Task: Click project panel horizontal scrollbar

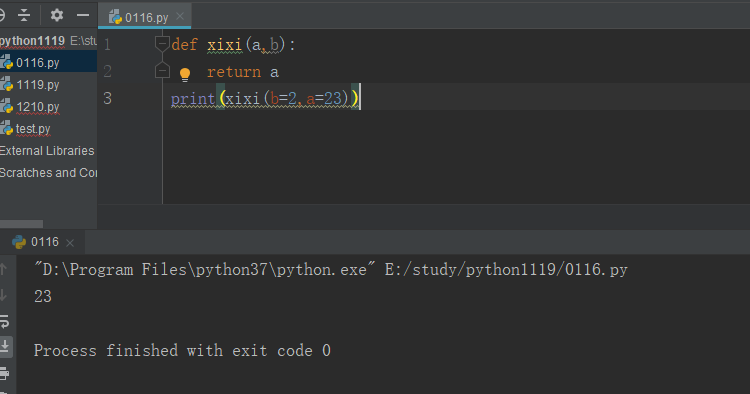Action: click(x=21, y=224)
